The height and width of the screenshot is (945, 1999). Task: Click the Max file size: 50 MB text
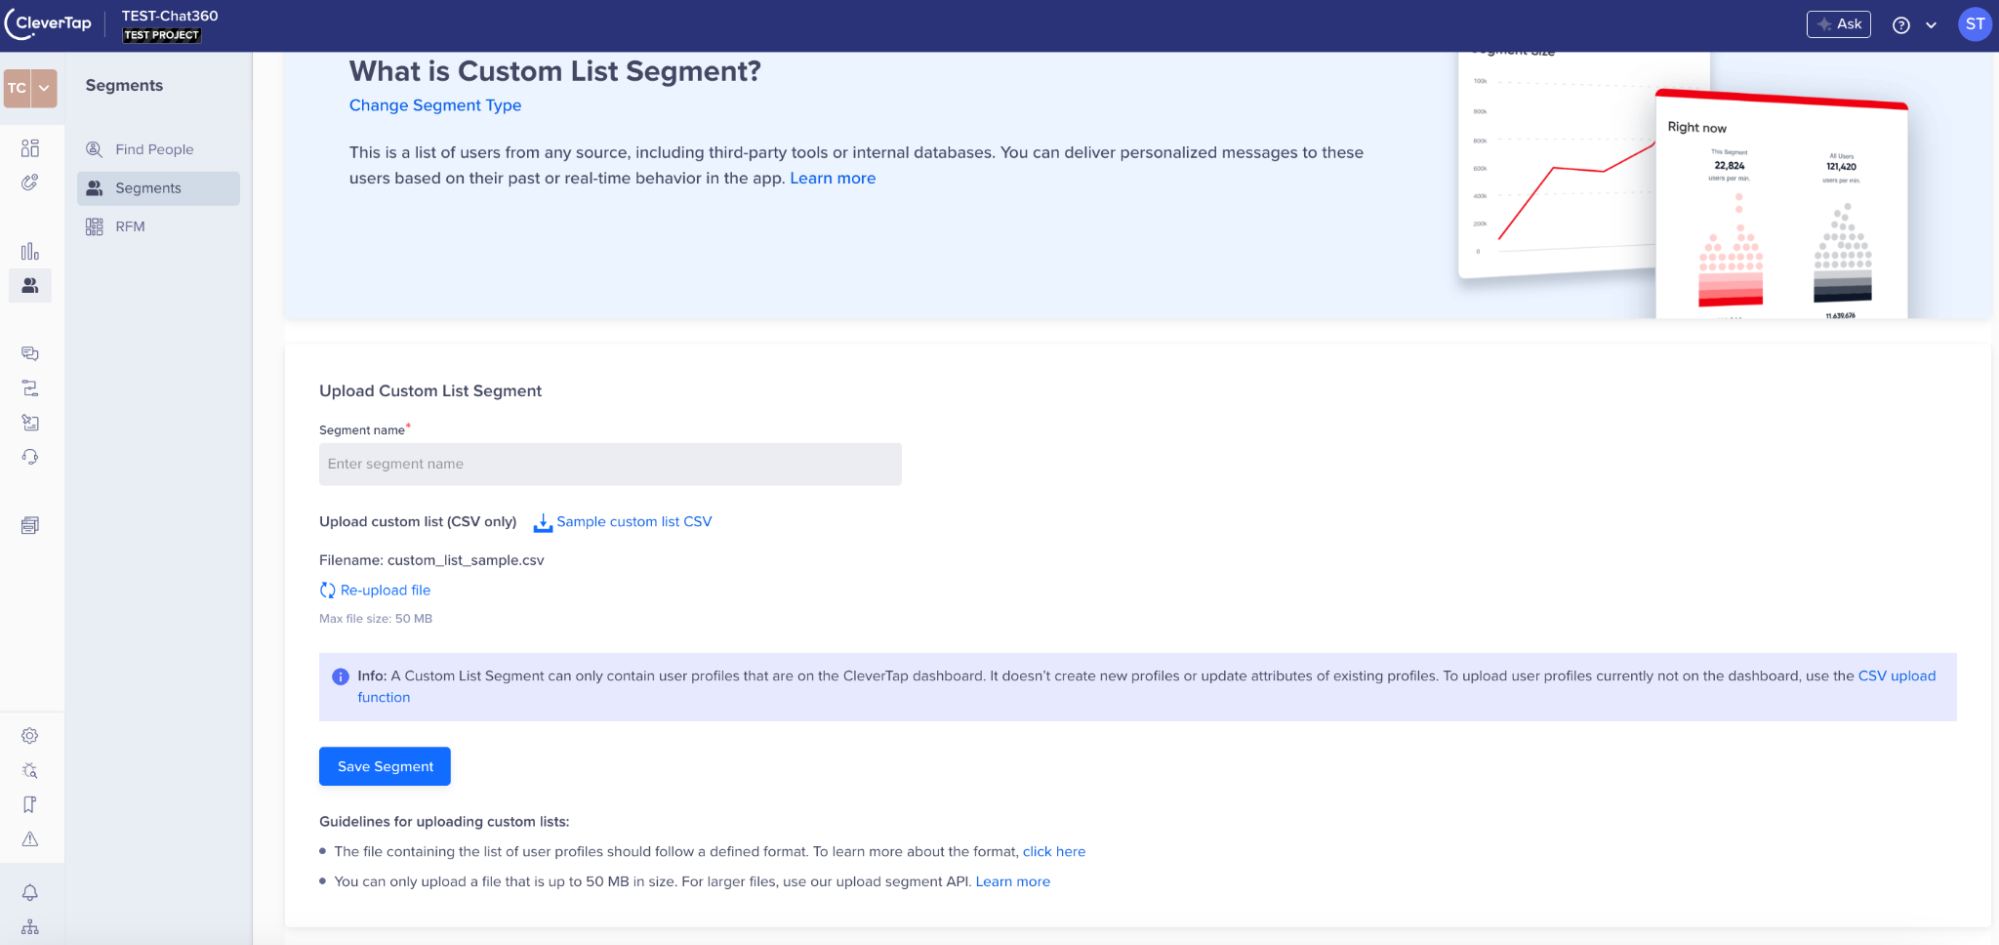coord(376,619)
